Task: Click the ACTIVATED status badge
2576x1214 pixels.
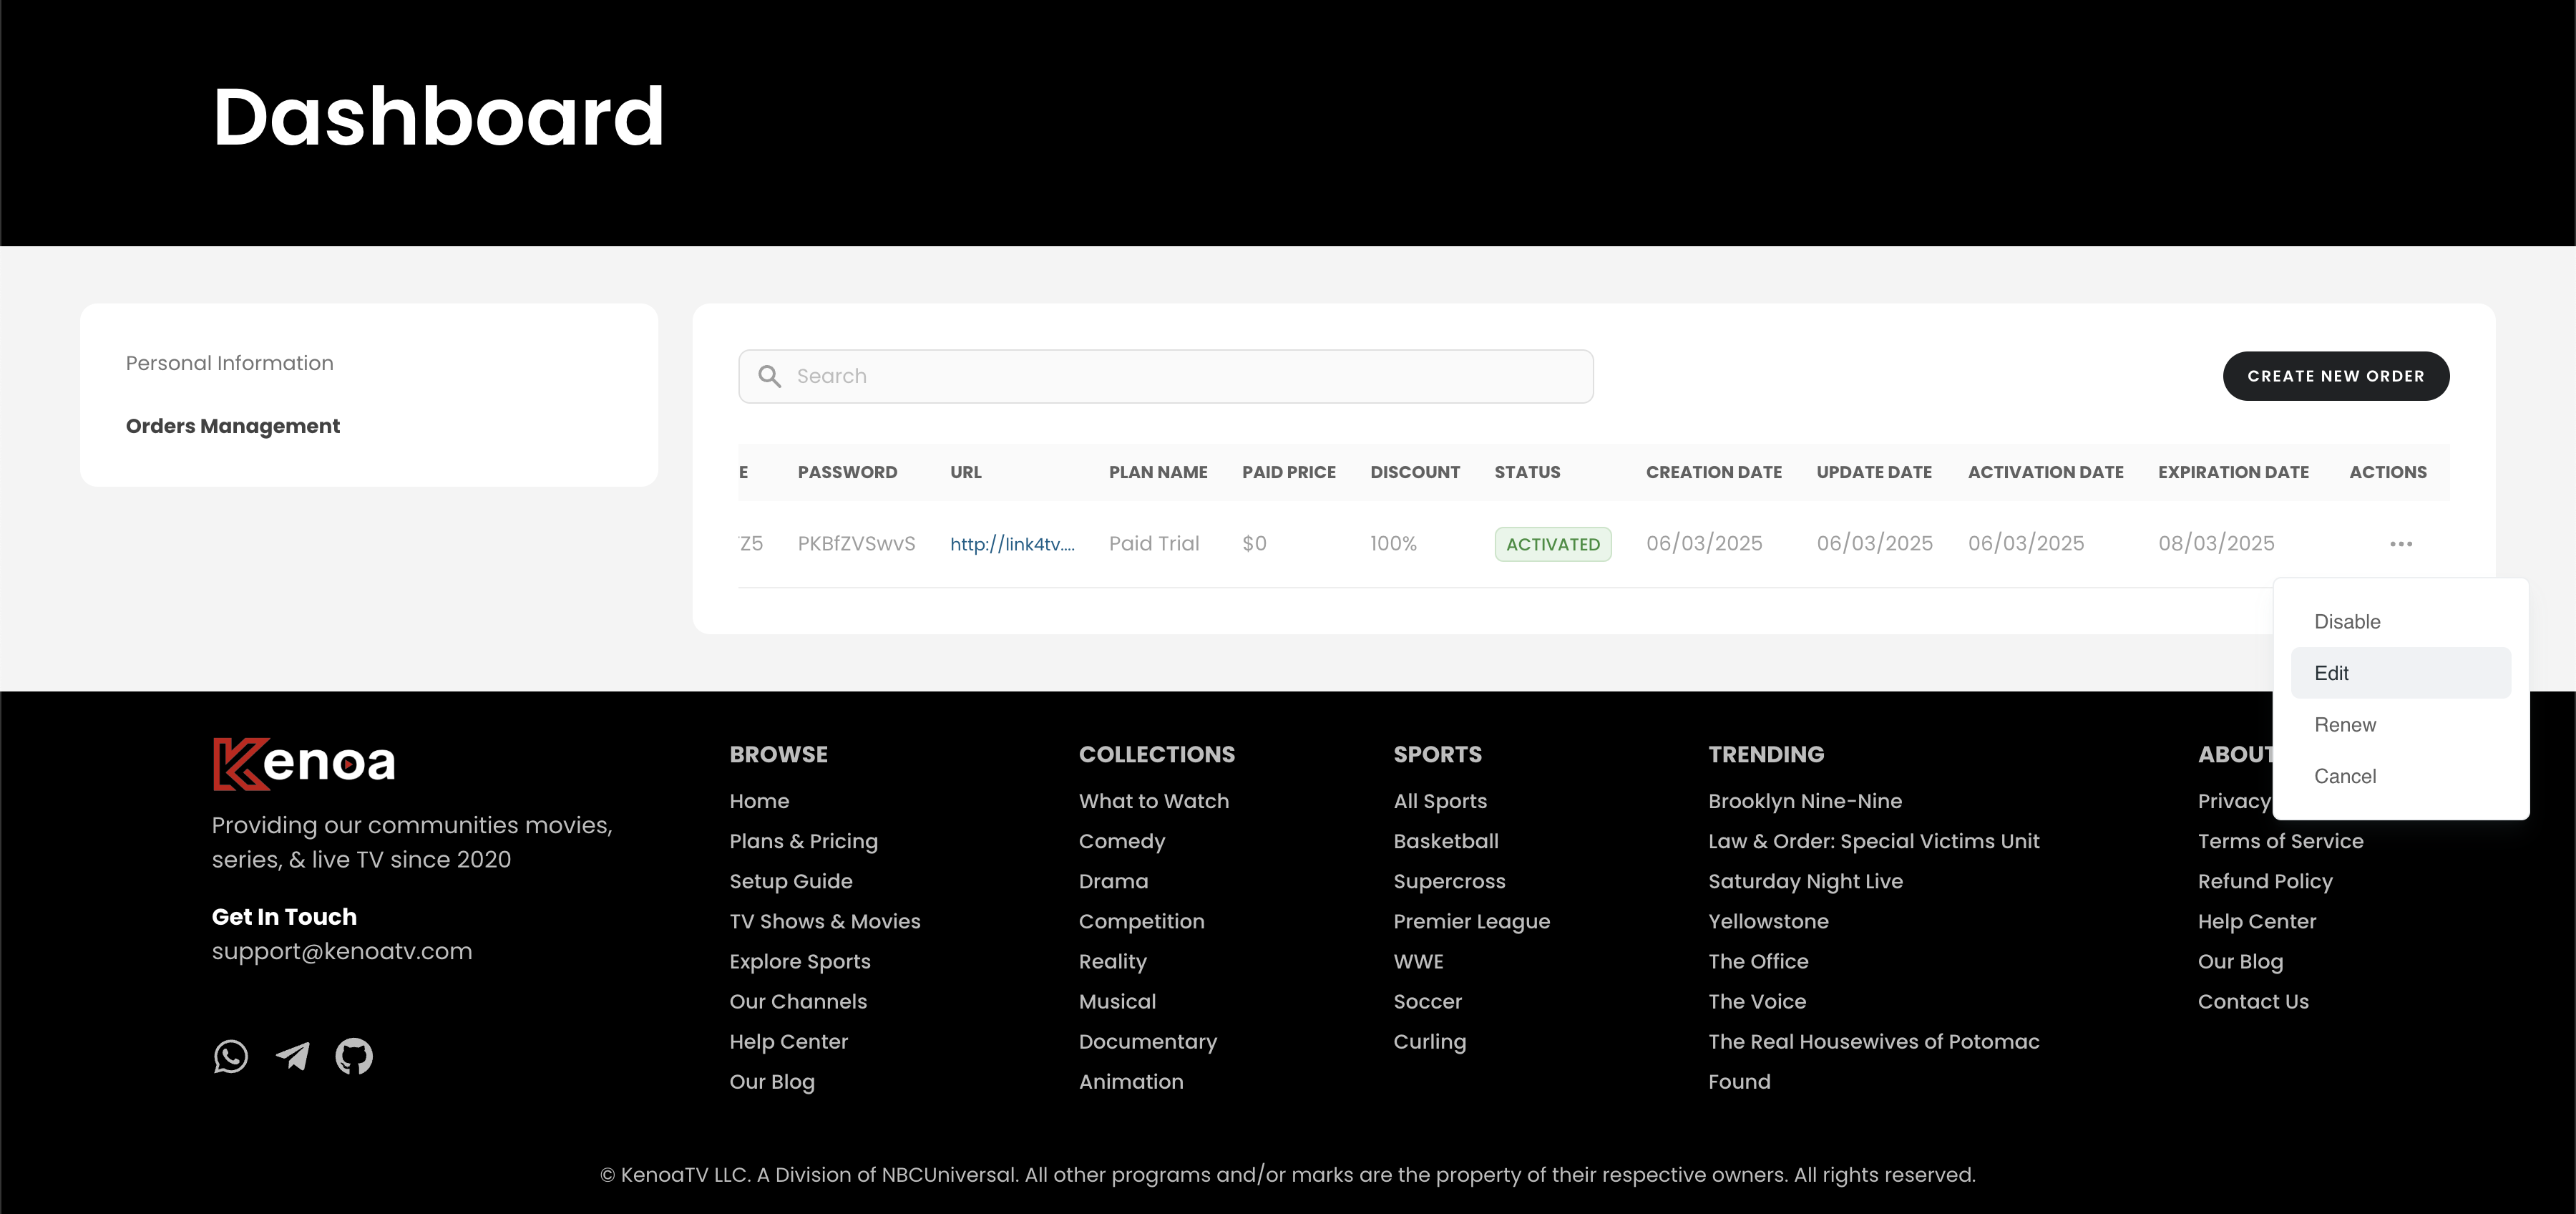Action: click(x=1553, y=544)
